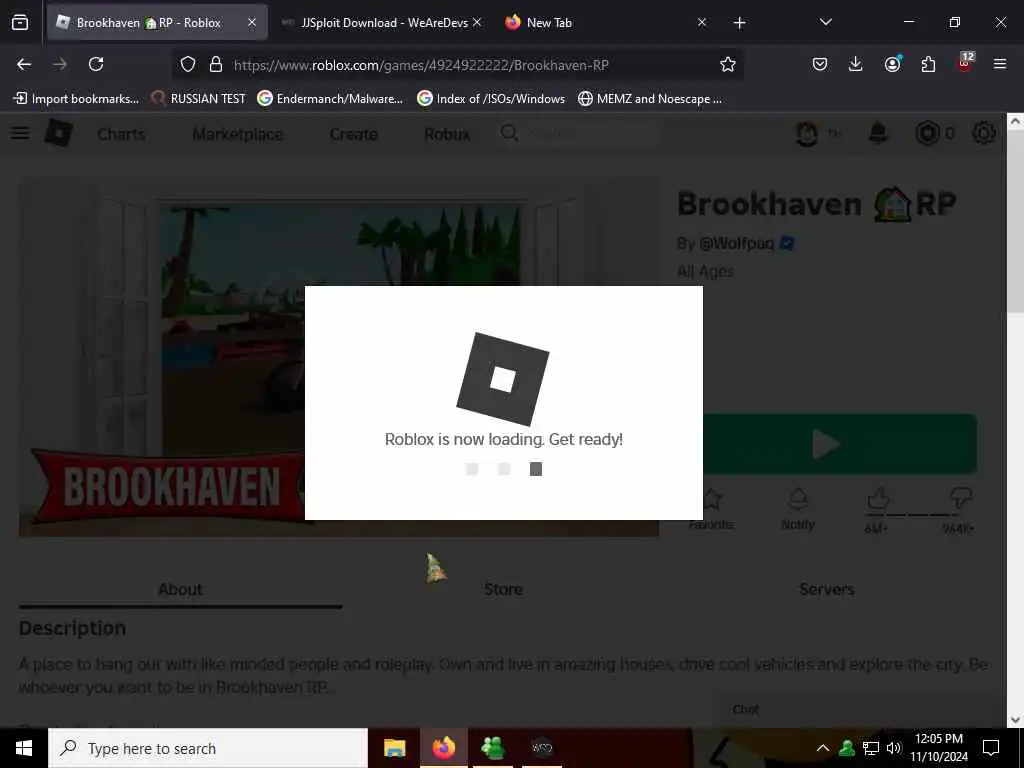Click the Roblox search field
This screenshot has width=1024, height=768.
[x=579, y=134]
